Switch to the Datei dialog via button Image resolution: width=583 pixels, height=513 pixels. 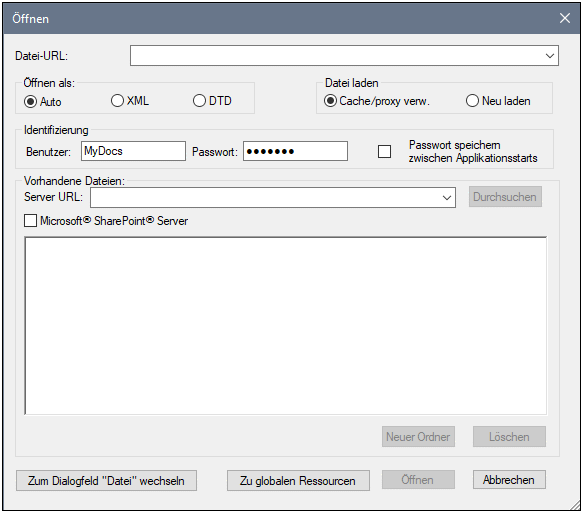click(106, 481)
